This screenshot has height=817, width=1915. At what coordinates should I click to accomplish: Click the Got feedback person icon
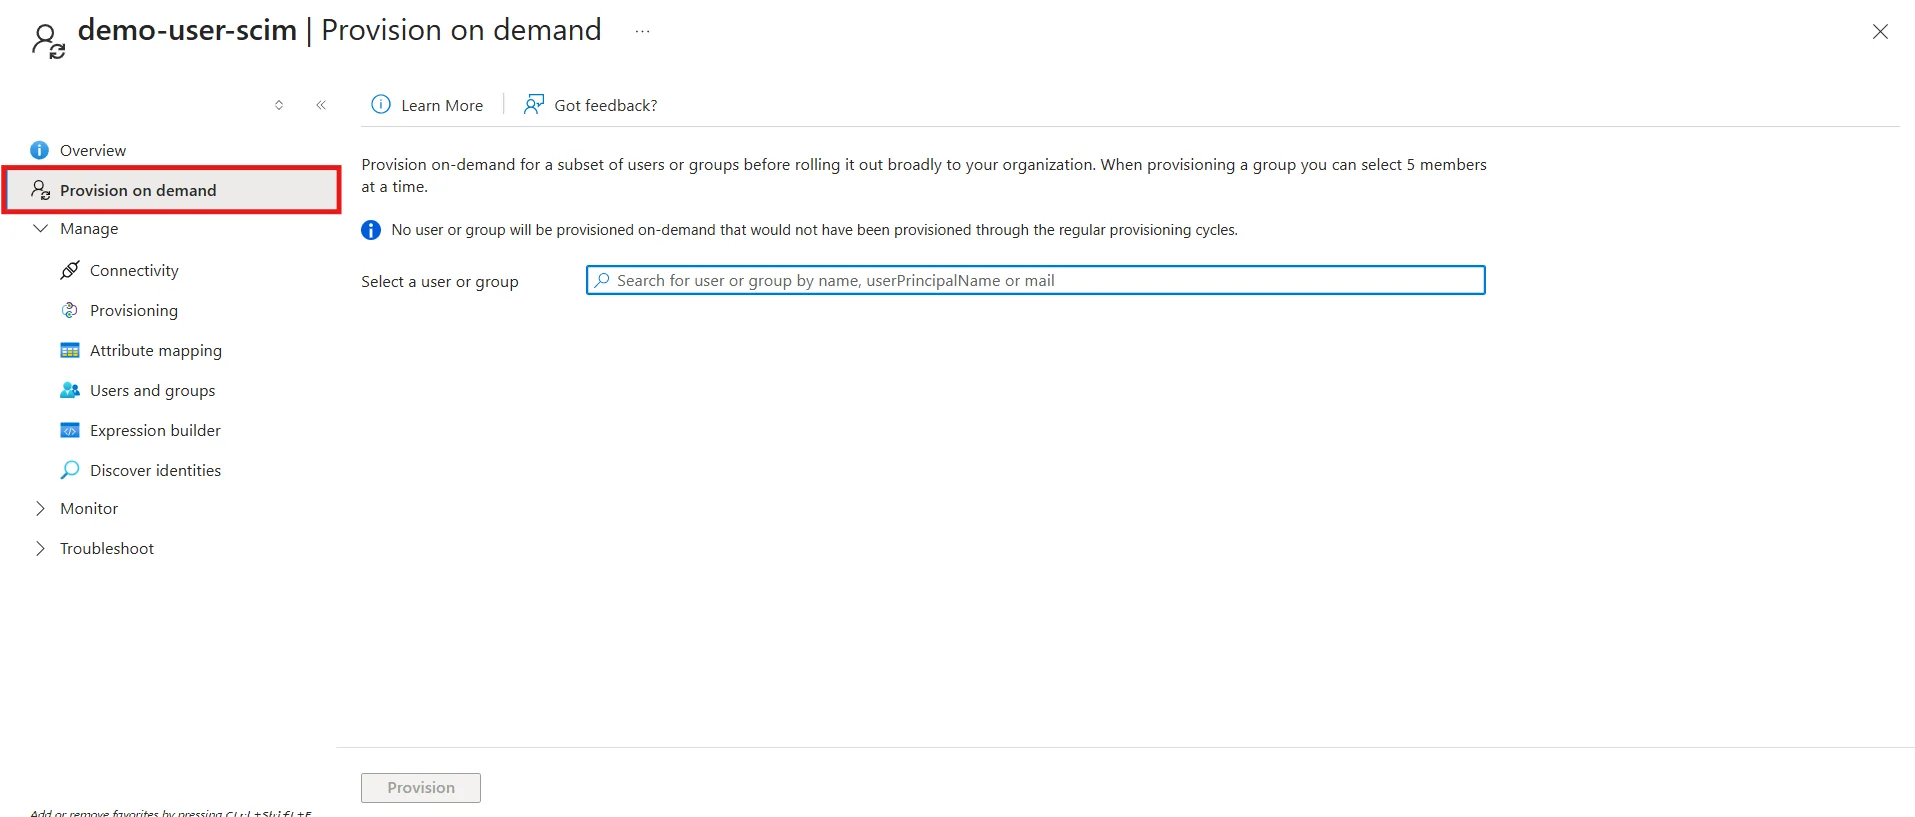click(x=534, y=104)
